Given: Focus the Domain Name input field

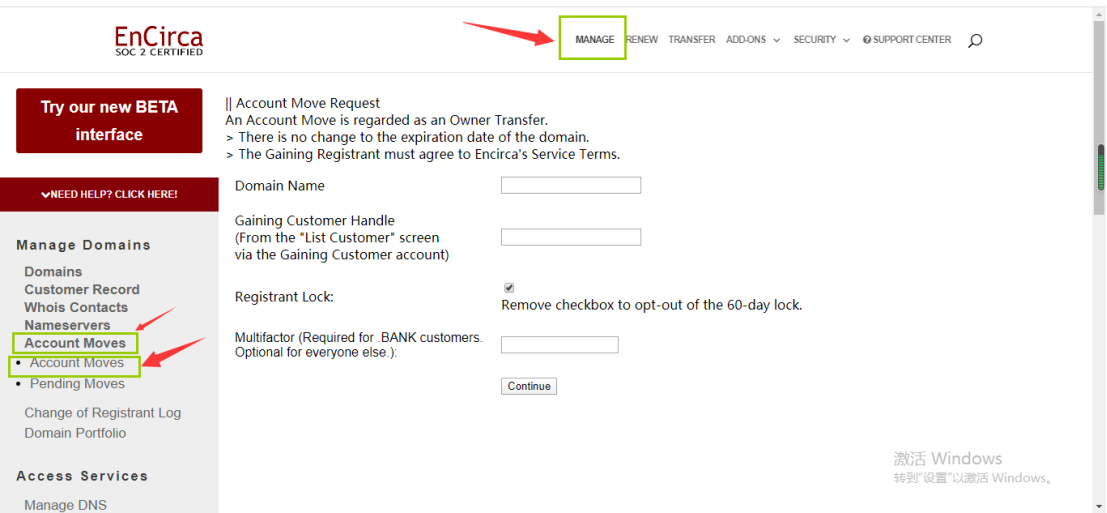Looking at the screenshot, I should 570,185.
